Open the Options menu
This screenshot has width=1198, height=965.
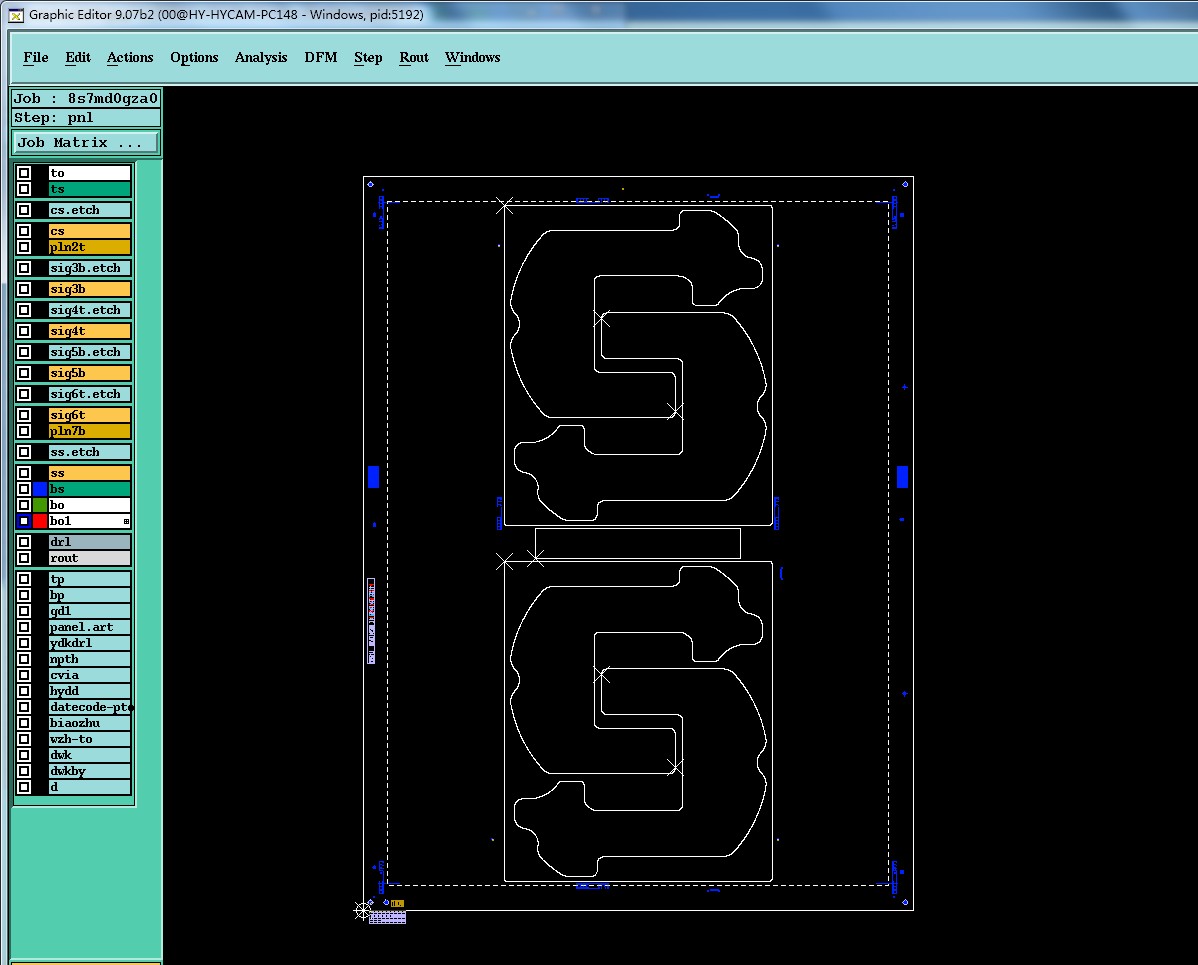click(194, 57)
